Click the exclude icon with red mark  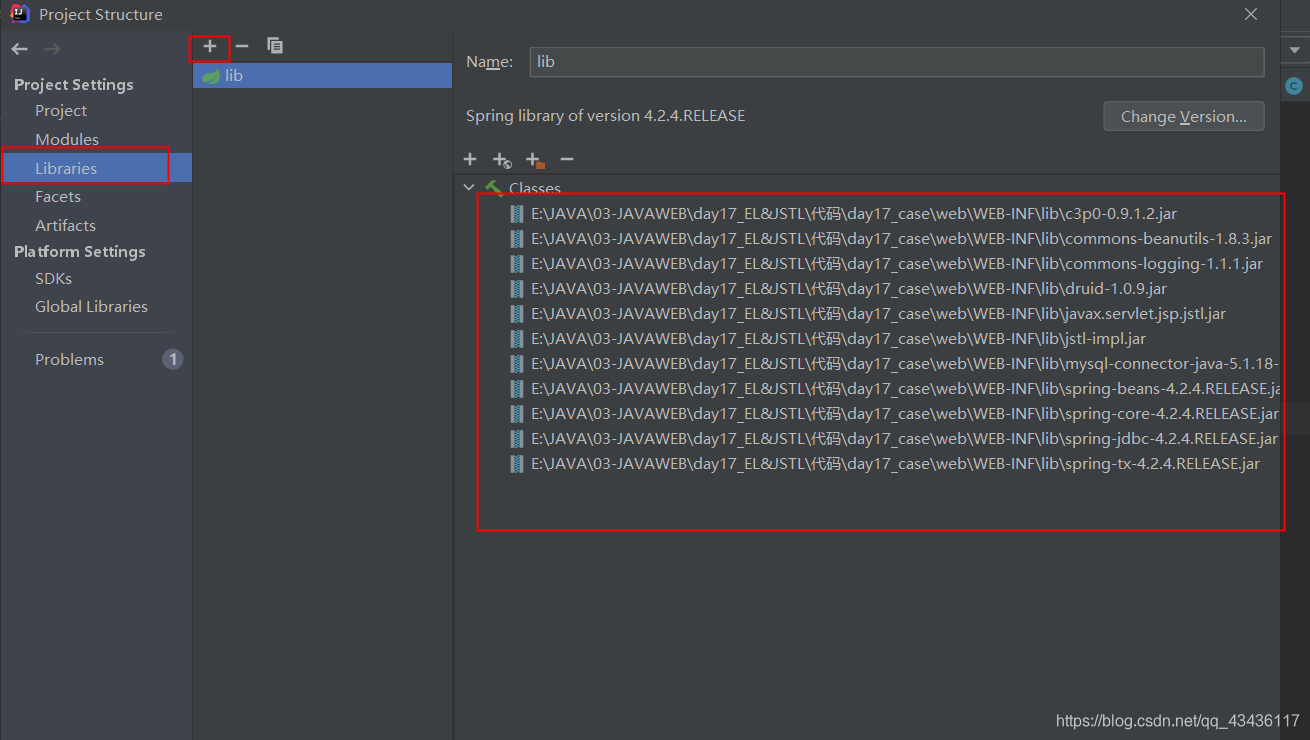(535, 160)
